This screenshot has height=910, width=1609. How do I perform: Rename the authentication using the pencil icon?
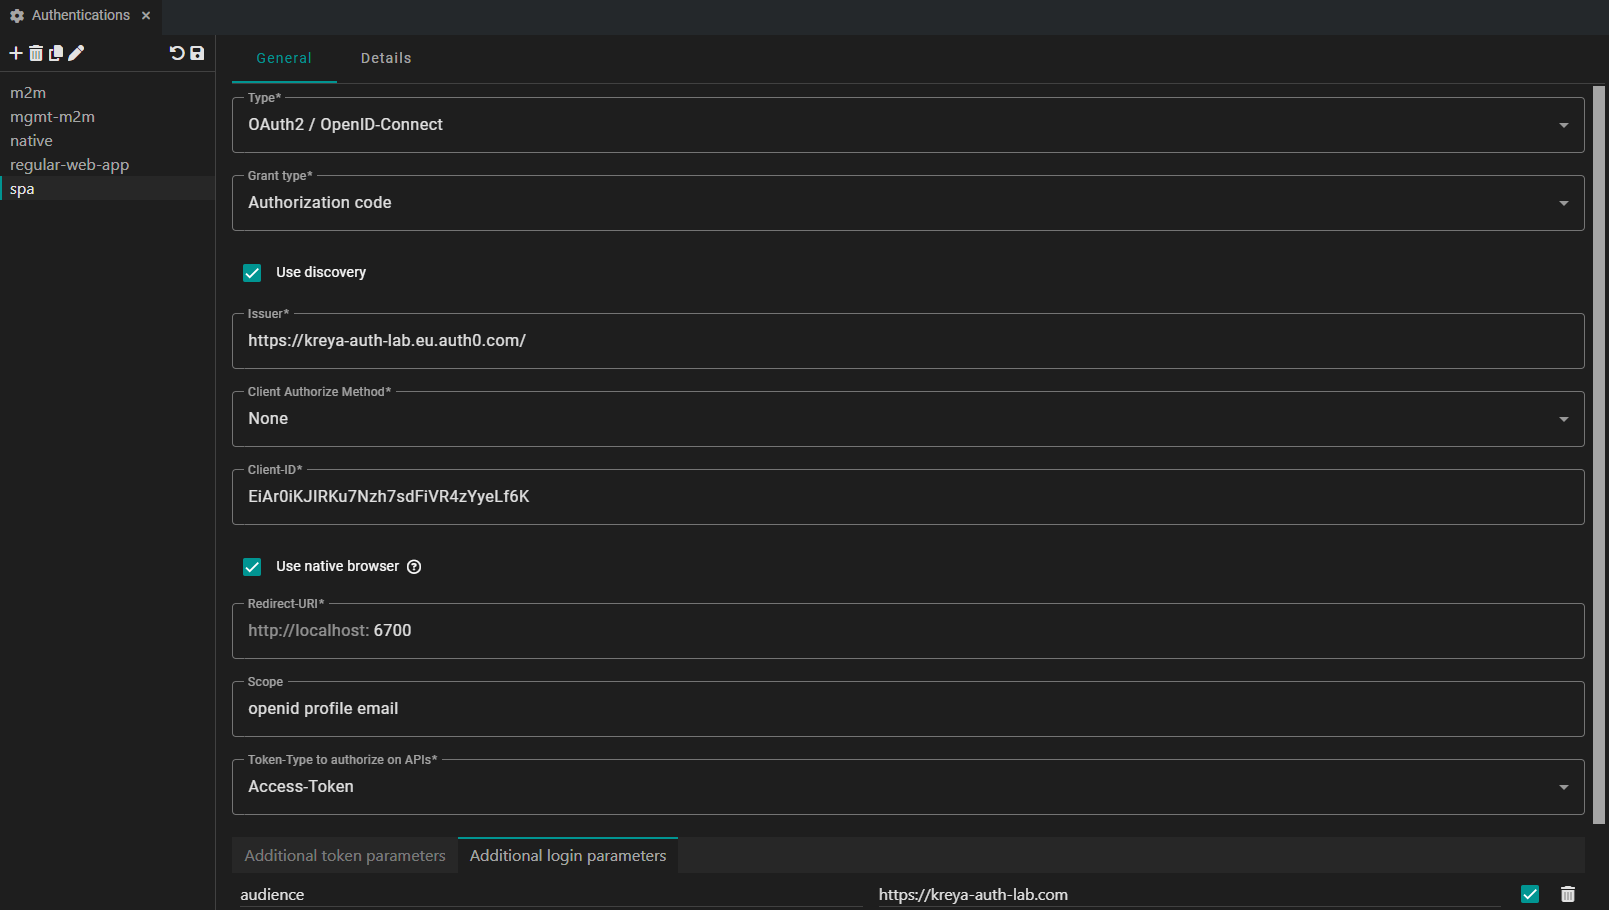click(x=76, y=53)
